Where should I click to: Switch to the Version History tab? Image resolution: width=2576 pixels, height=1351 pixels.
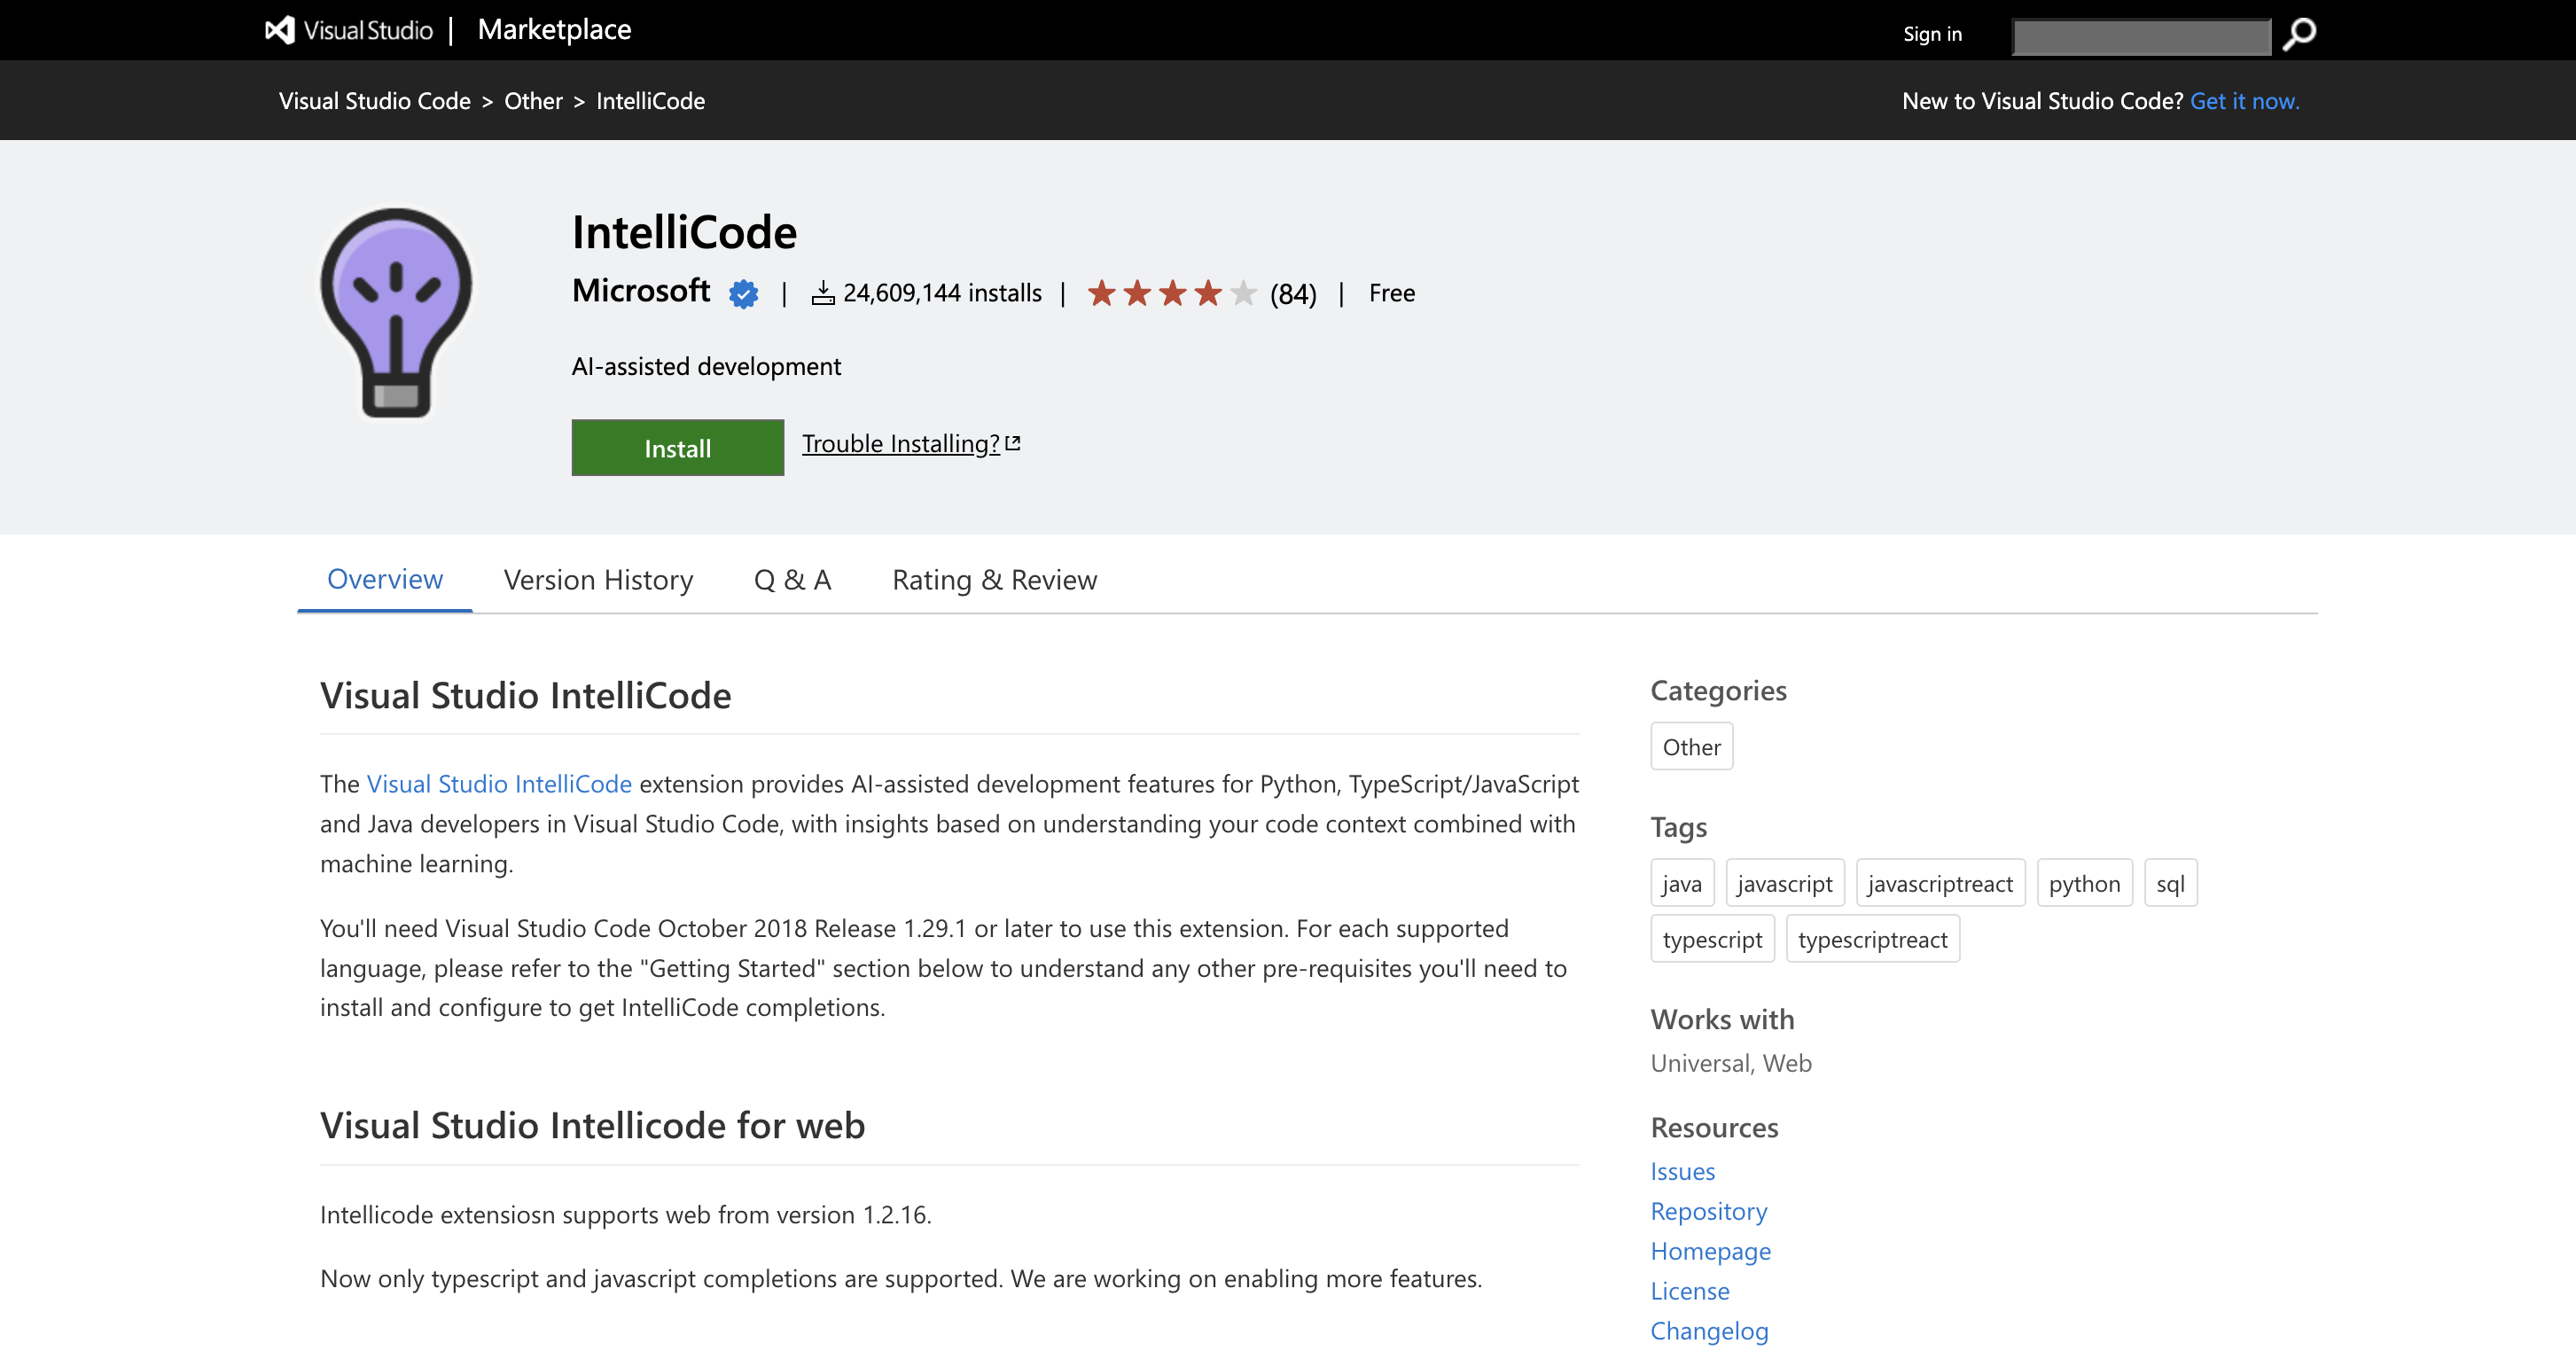pos(598,577)
